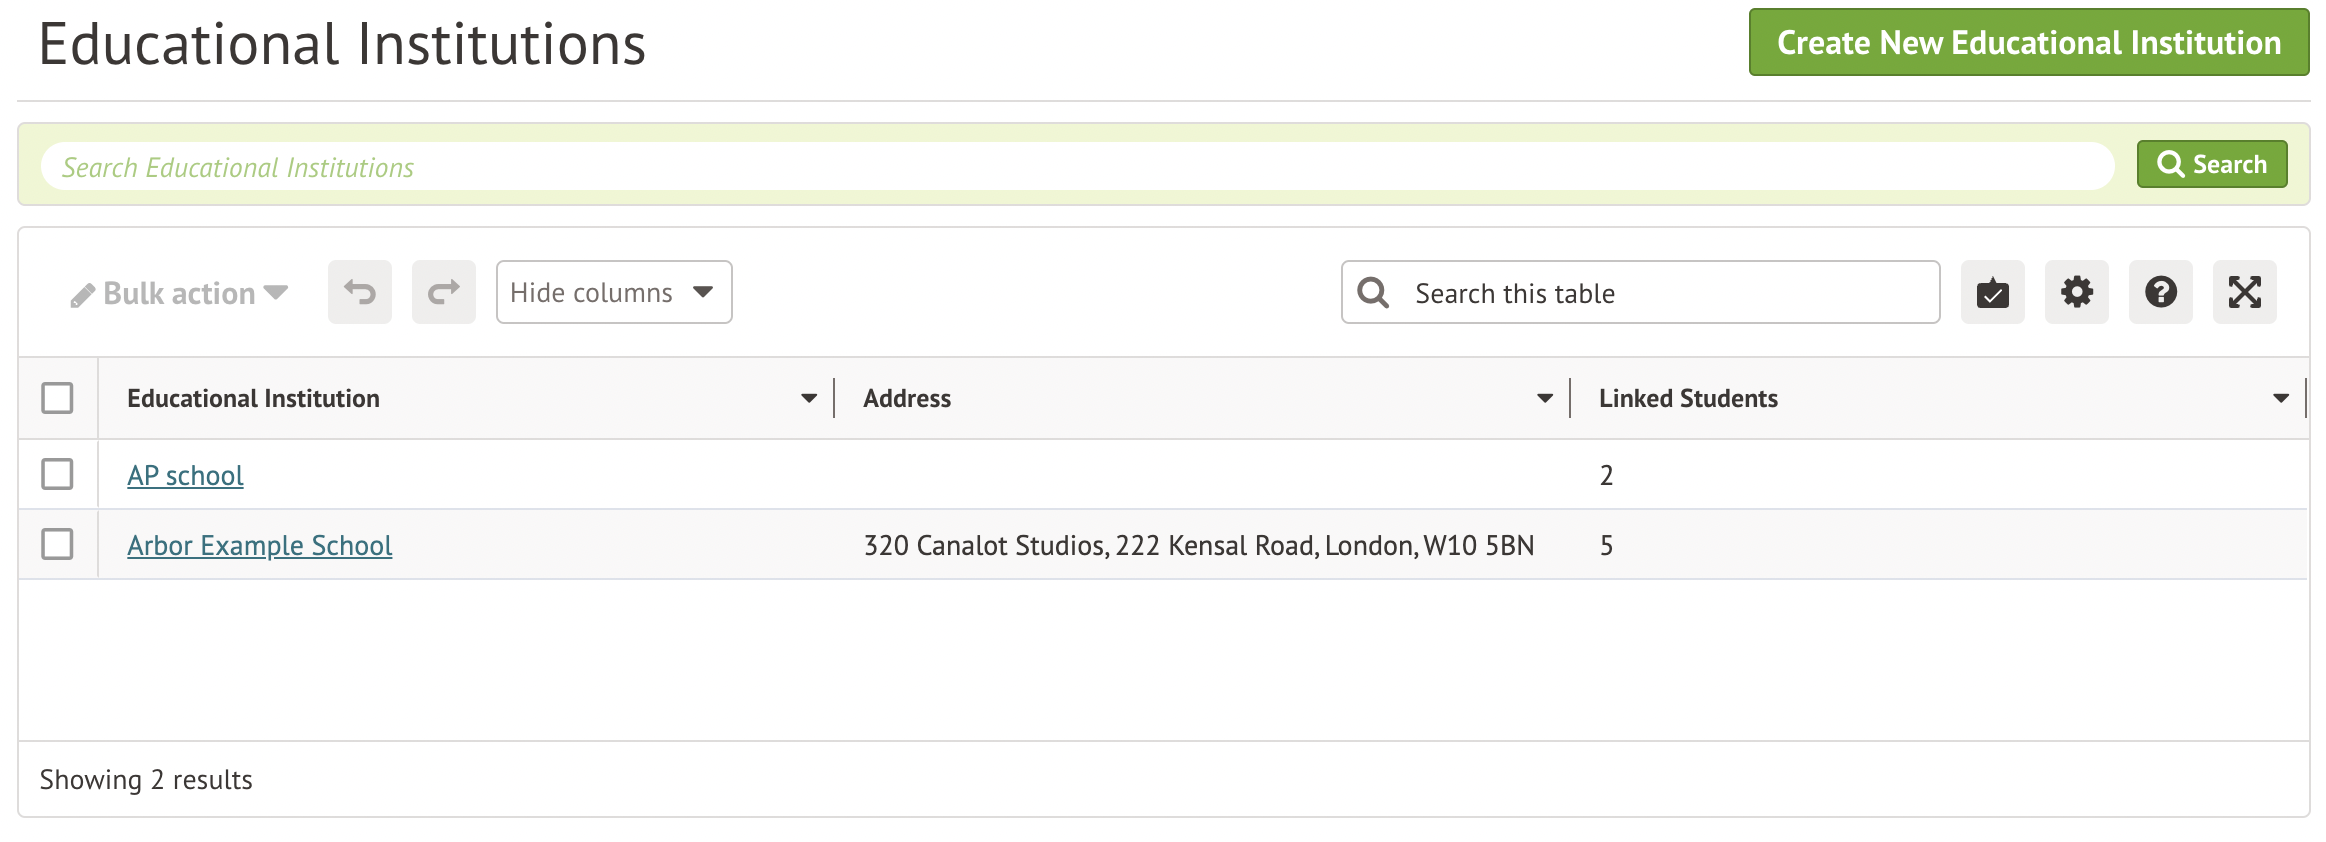Screen dimensions: 2326x842
Task: Click the undo arrow icon
Action: [x=360, y=292]
